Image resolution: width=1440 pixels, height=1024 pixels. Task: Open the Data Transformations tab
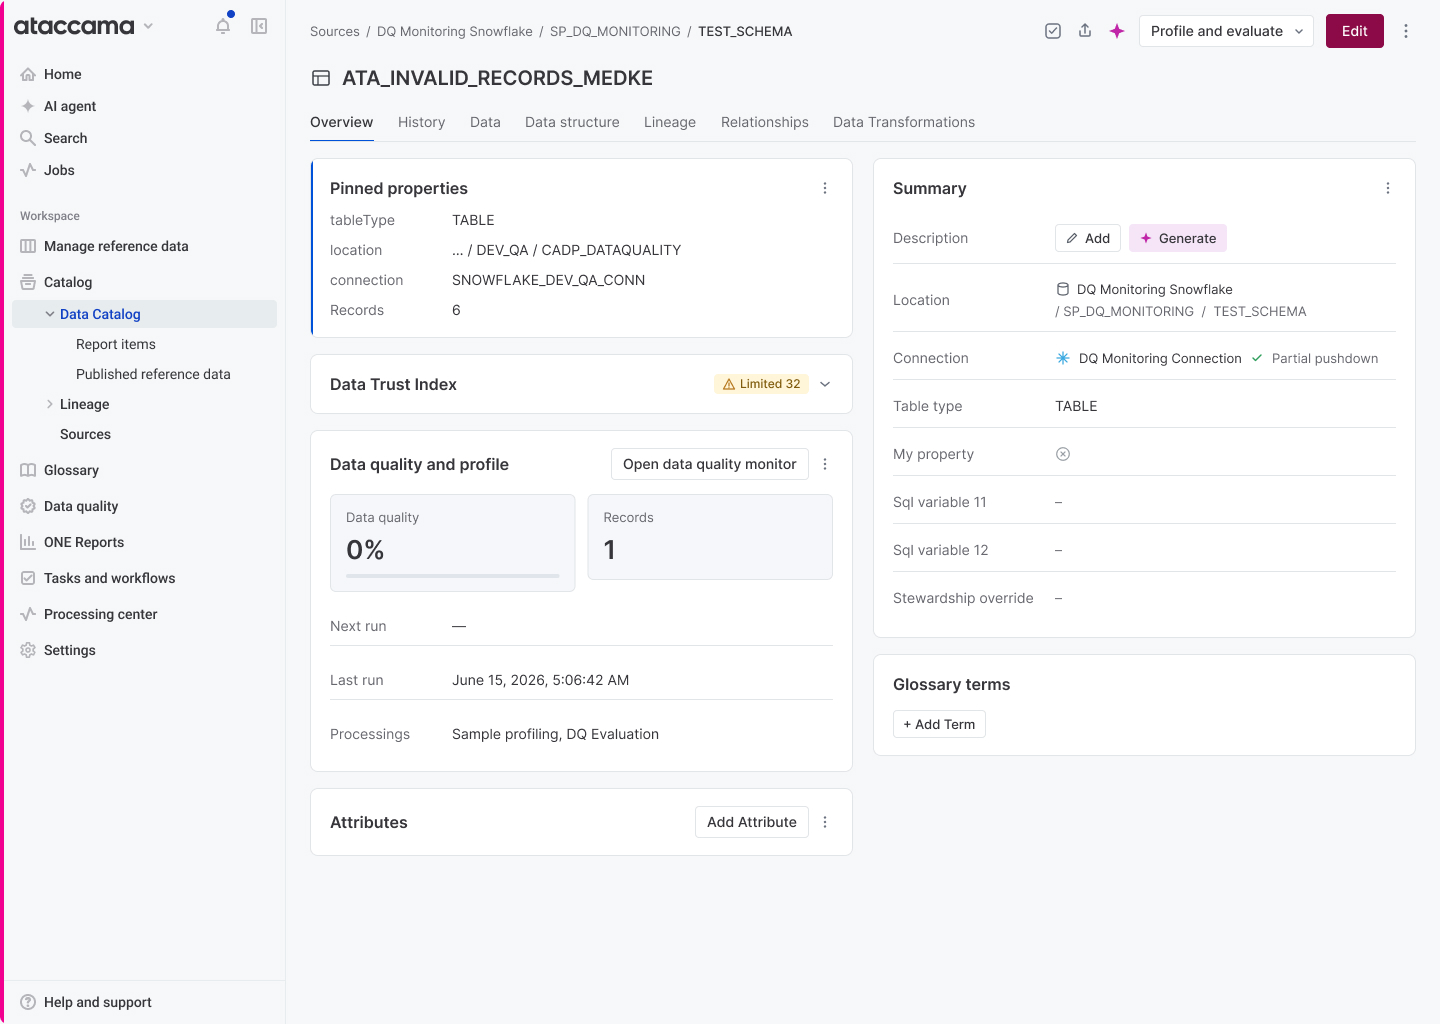click(904, 122)
